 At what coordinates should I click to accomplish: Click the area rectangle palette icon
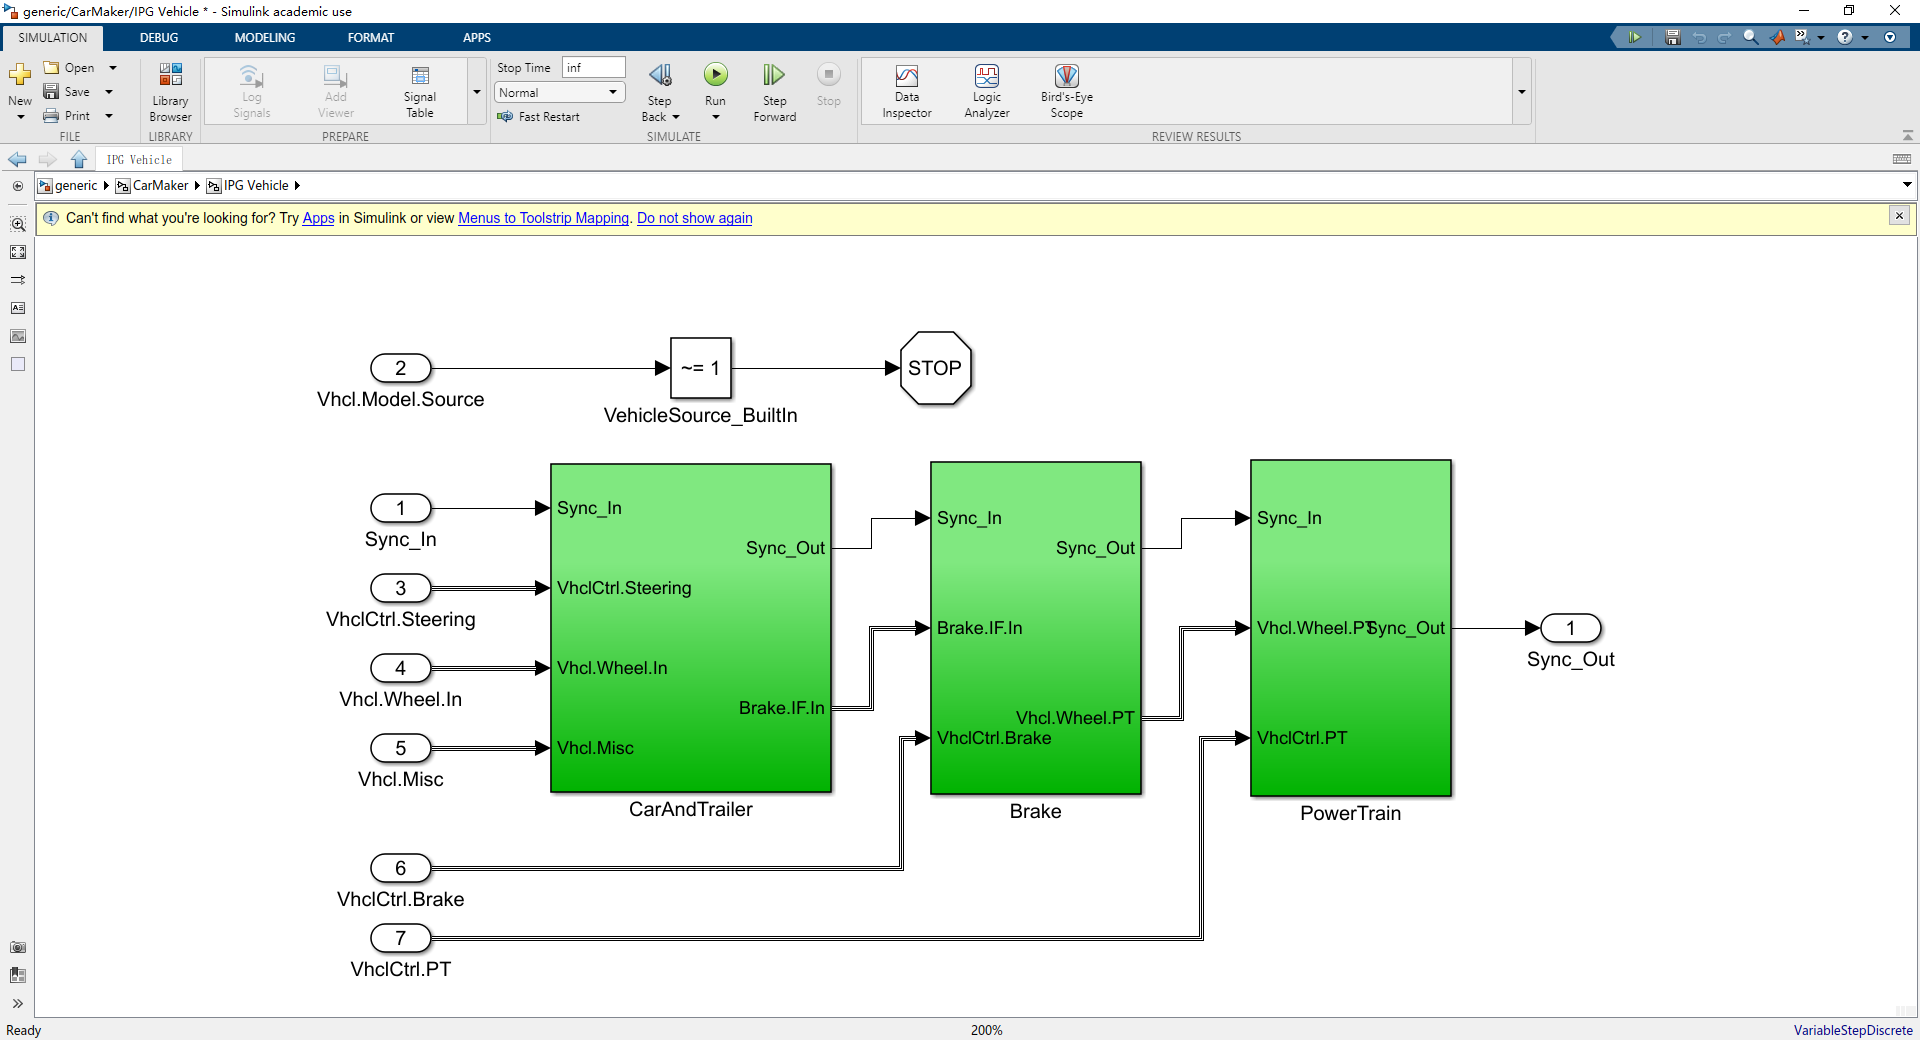pos(18,364)
